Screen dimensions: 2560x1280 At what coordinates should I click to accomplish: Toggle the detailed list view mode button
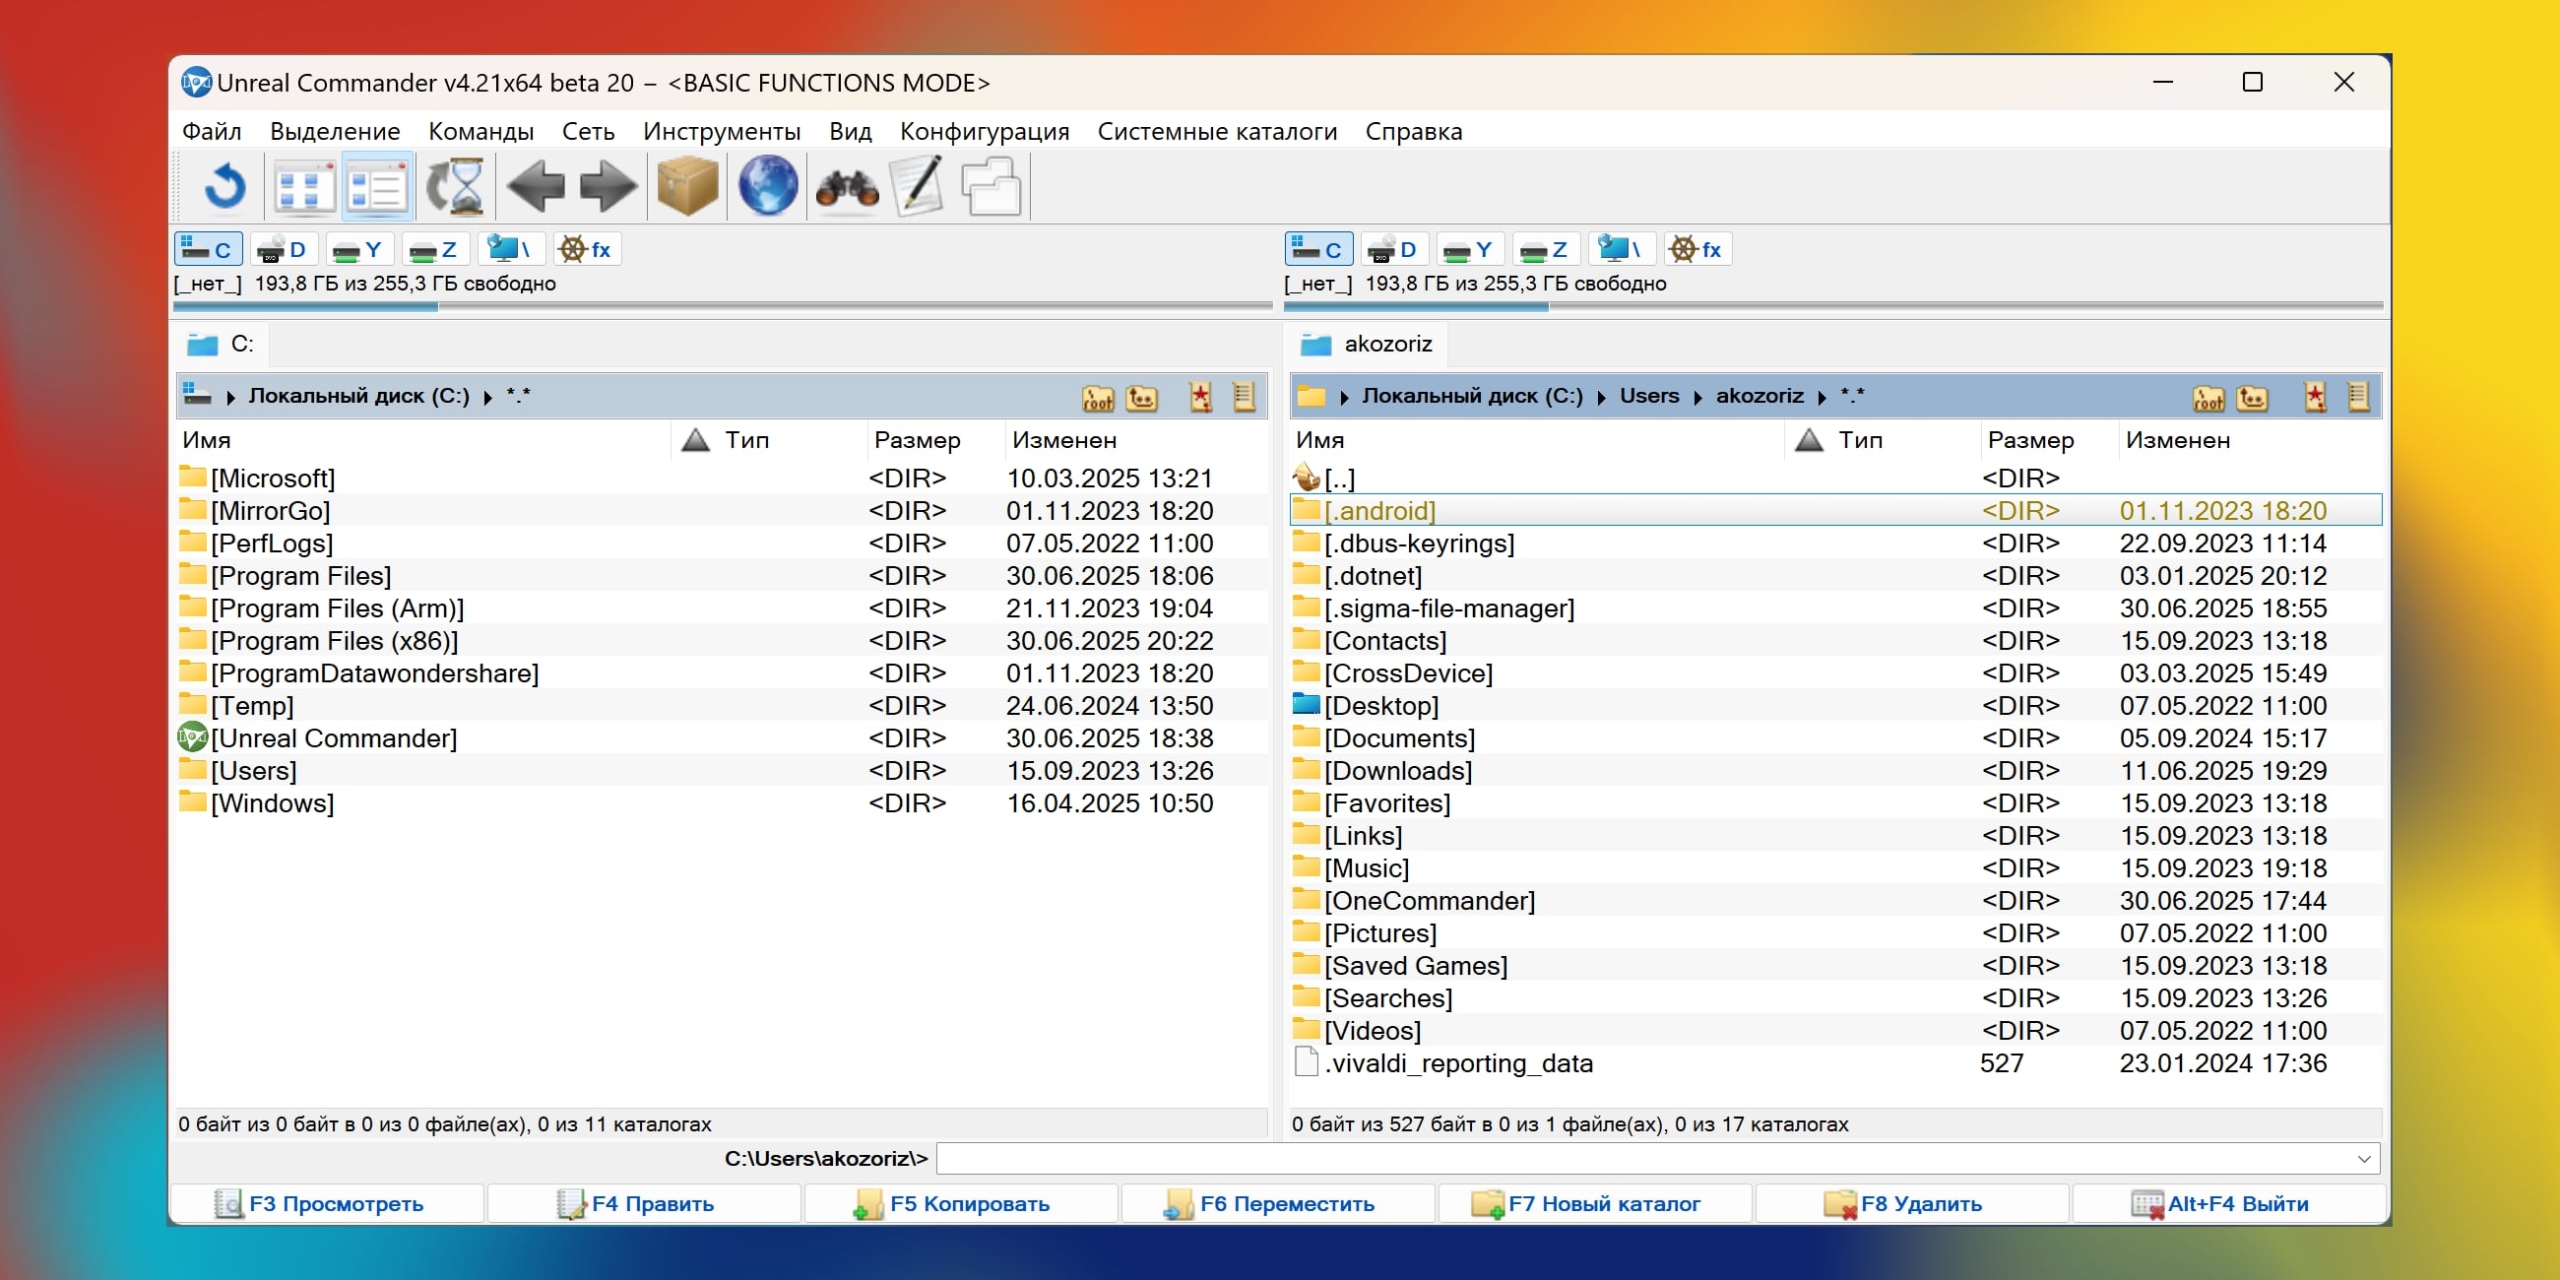coord(377,187)
